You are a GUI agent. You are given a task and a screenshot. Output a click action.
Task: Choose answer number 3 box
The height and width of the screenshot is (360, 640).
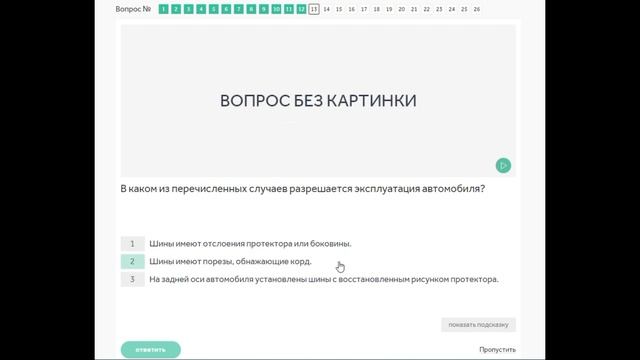point(133,280)
